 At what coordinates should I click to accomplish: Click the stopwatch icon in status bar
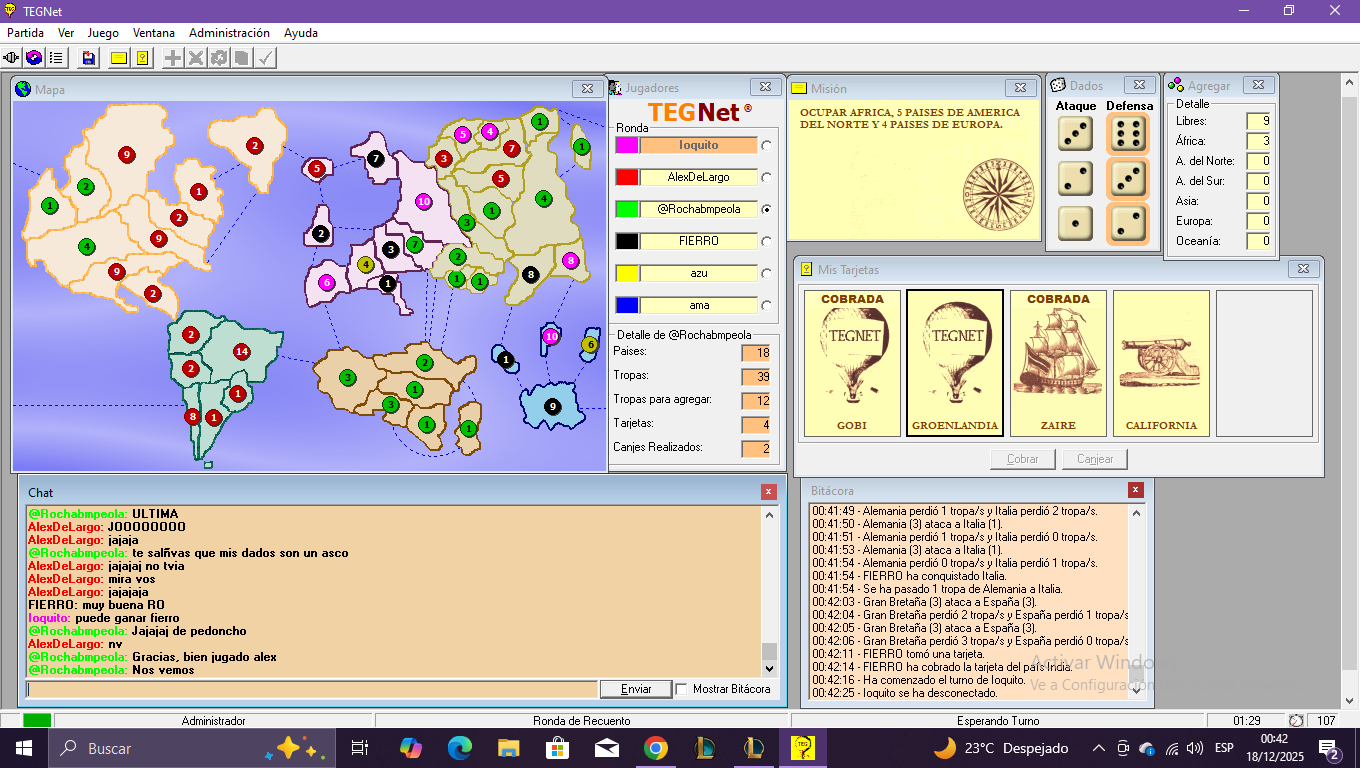(x=1296, y=720)
